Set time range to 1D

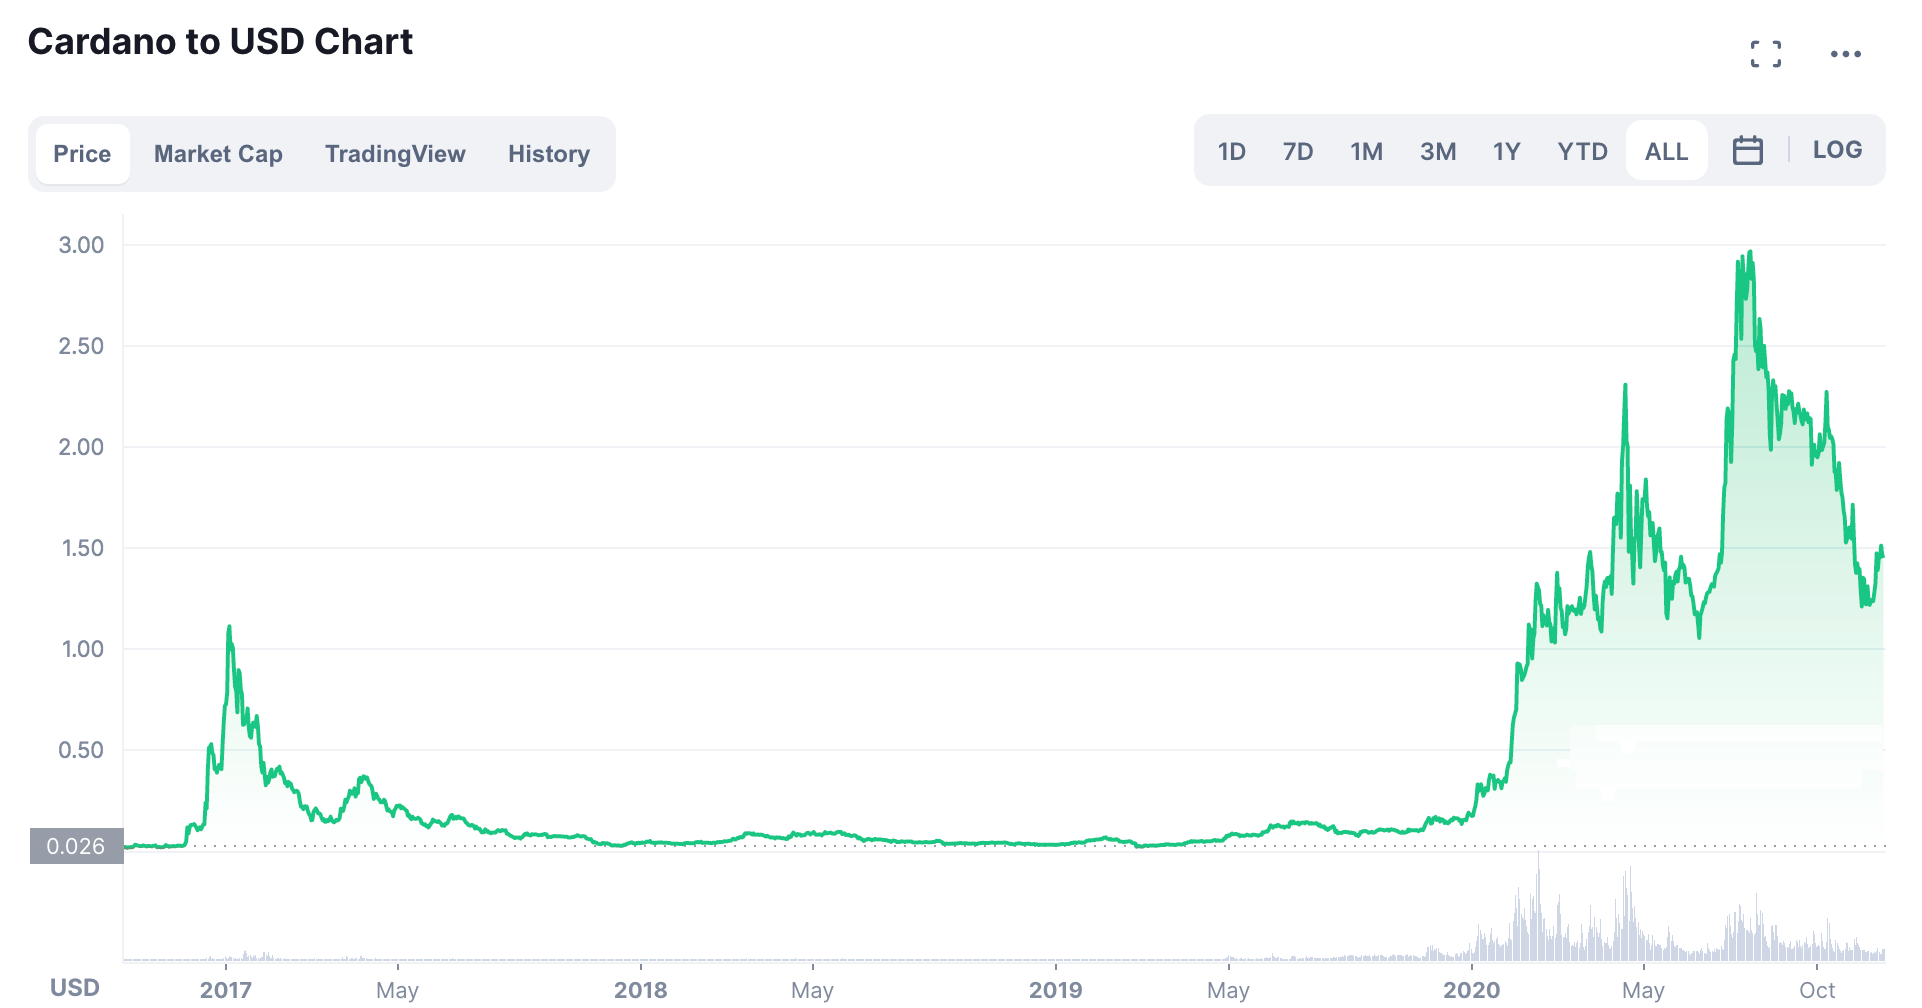point(1231,151)
